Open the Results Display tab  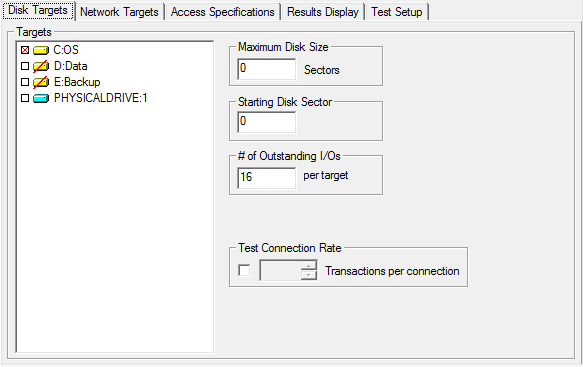pos(323,12)
